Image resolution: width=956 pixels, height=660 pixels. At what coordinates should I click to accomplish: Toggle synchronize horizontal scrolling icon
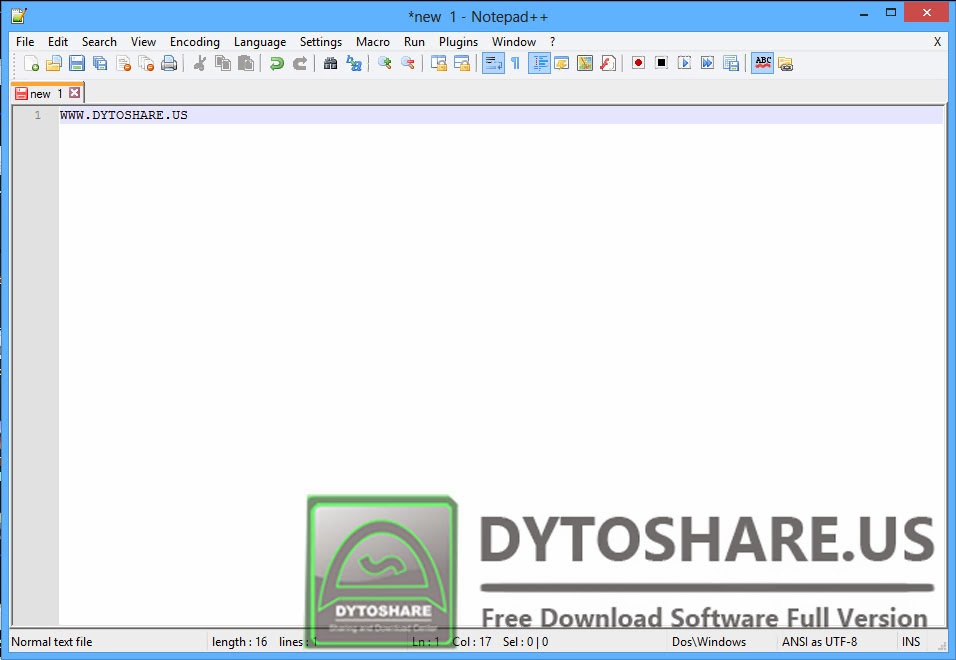tap(462, 63)
